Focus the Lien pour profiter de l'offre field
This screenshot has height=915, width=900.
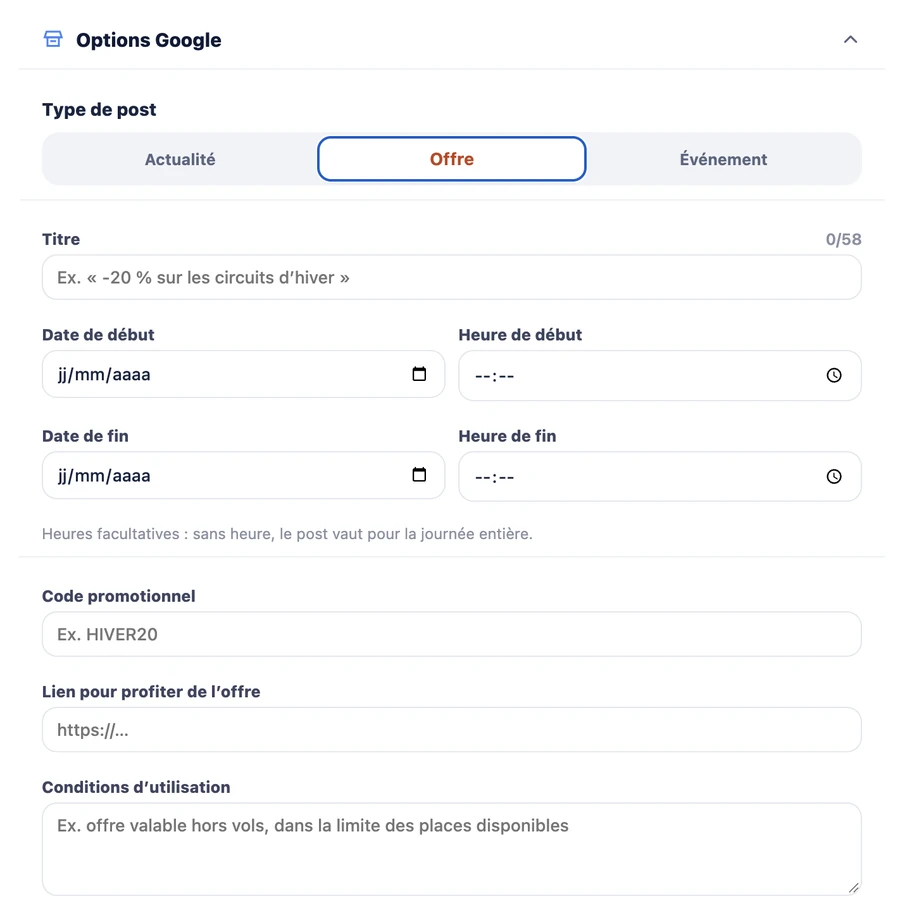point(452,730)
